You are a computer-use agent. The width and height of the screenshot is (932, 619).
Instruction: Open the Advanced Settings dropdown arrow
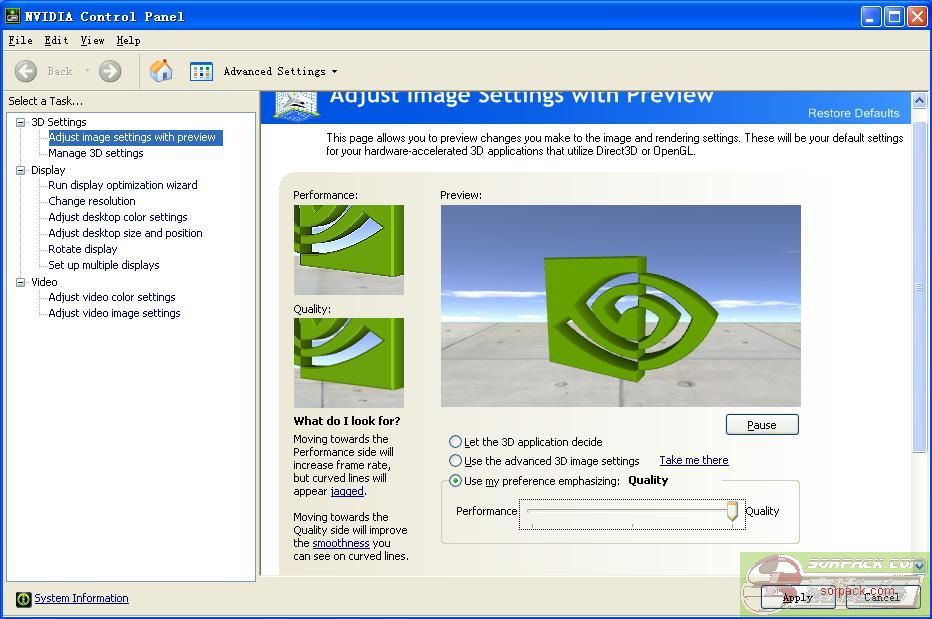tap(334, 72)
